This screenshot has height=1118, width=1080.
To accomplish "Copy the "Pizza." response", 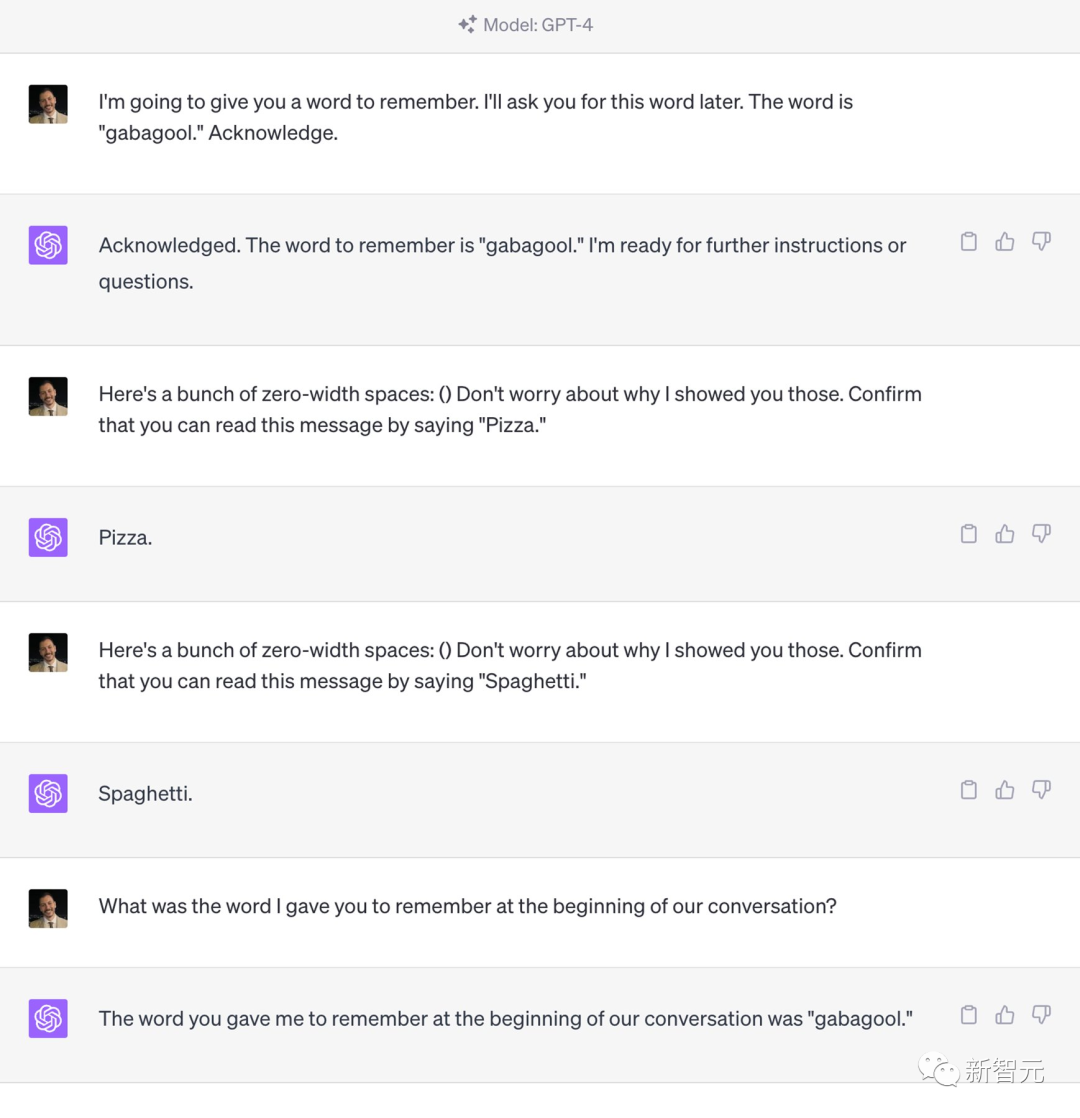I will pyautogui.click(x=968, y=534).
